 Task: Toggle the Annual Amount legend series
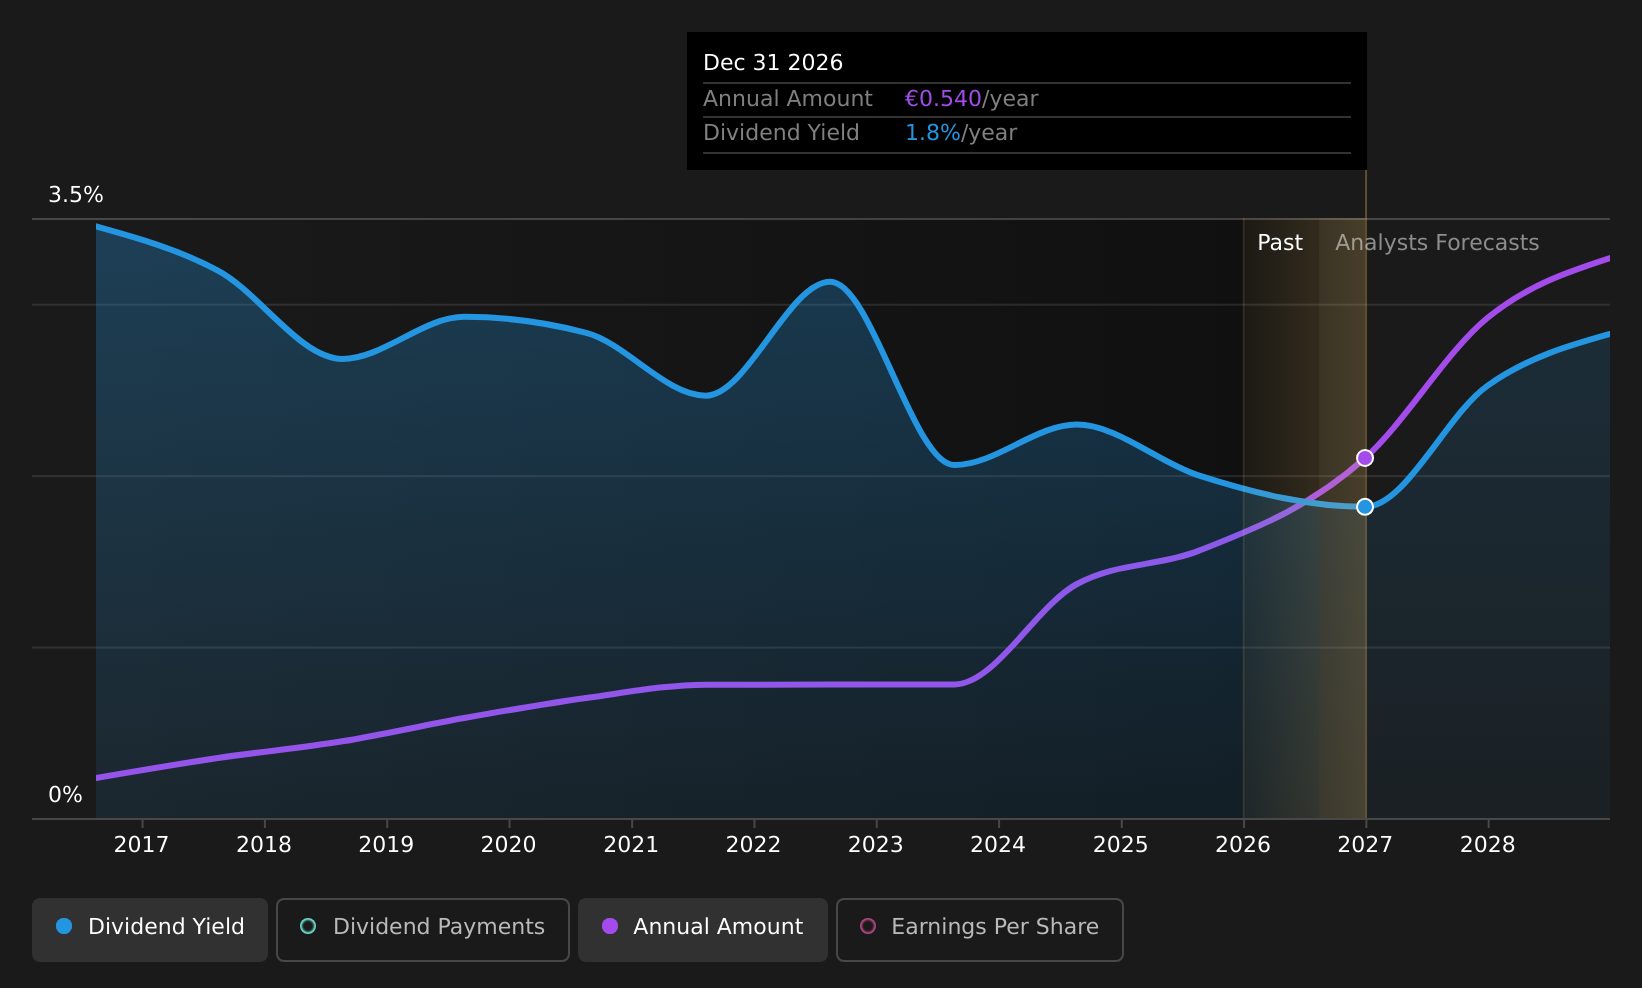[702, 929]
